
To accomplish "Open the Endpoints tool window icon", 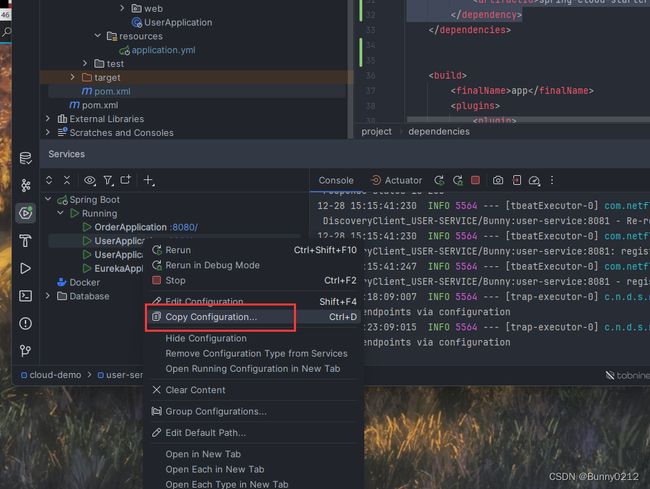I will 25,185.
